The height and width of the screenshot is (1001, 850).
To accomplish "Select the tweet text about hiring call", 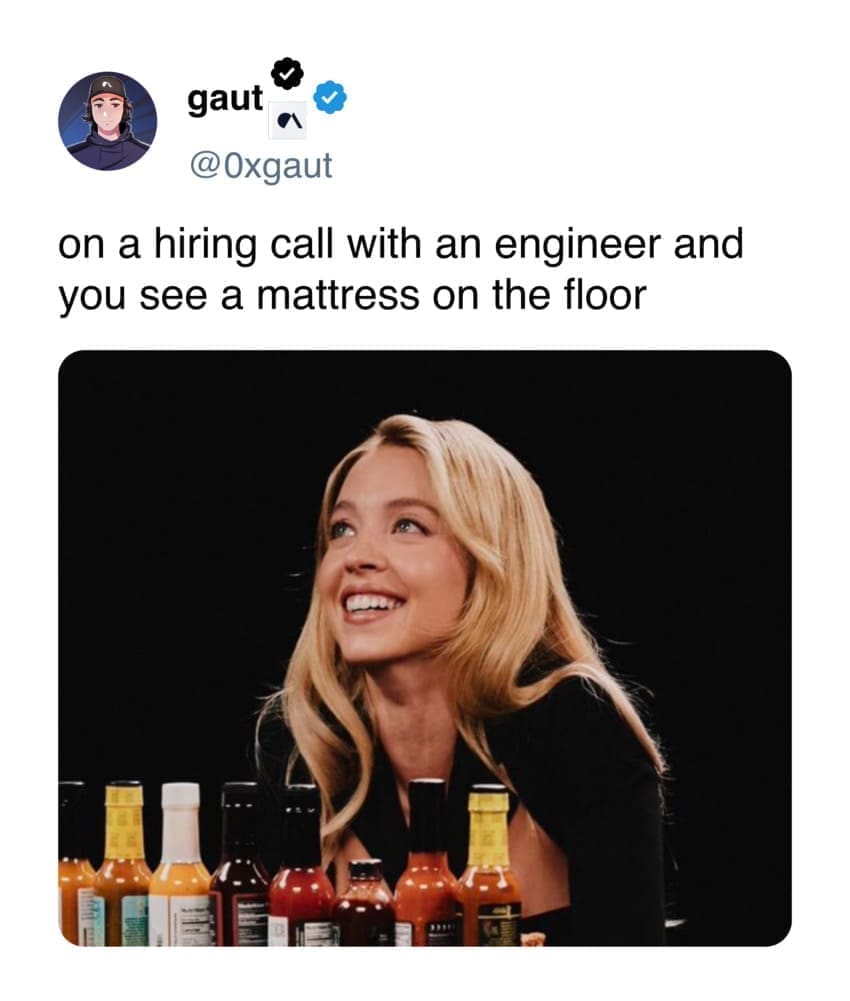I will coord(401,269).
